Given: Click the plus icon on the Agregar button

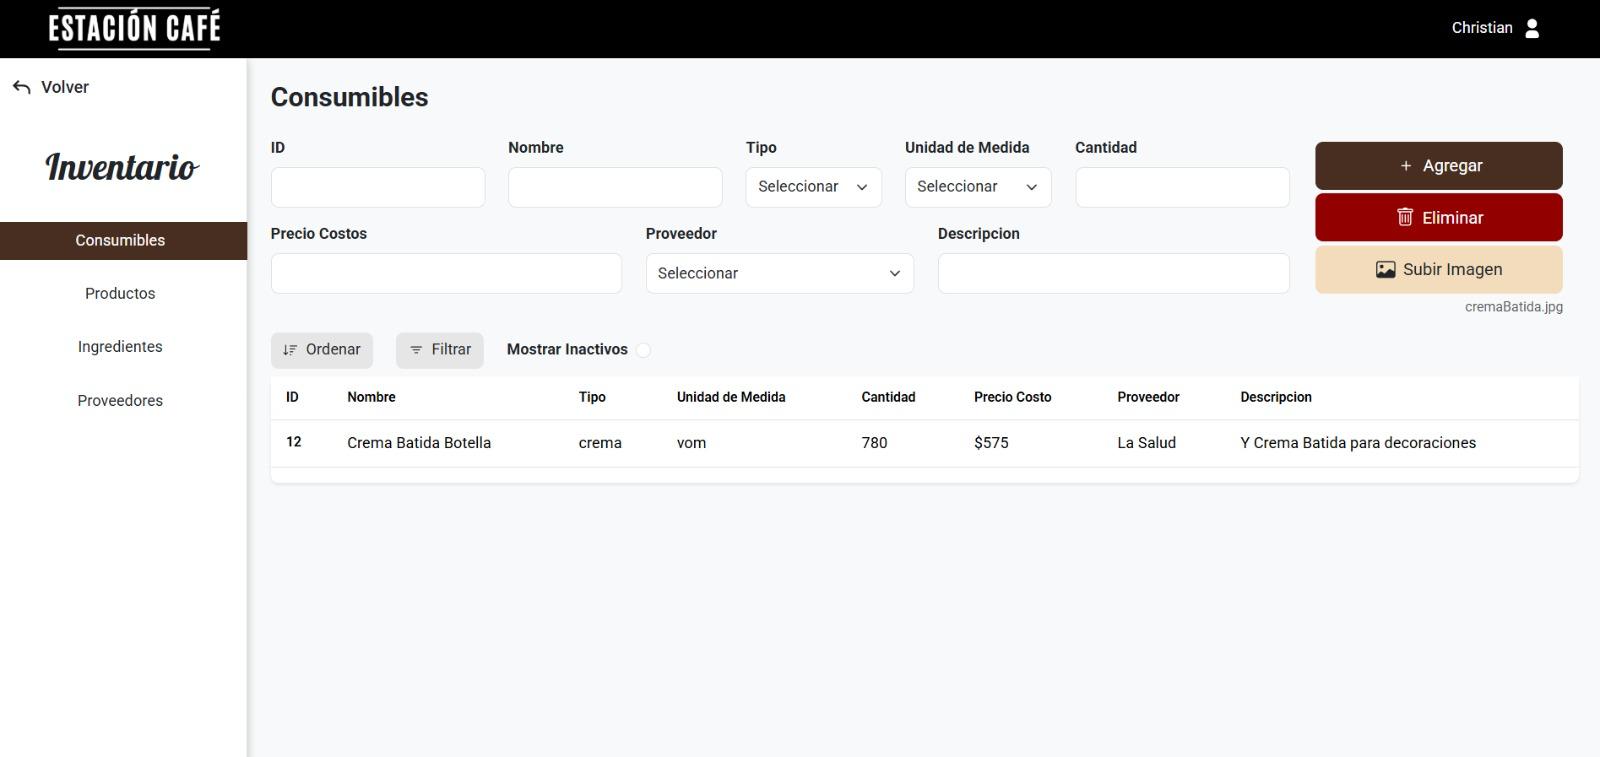Looking at the screenshot, I should point(1405,166).
